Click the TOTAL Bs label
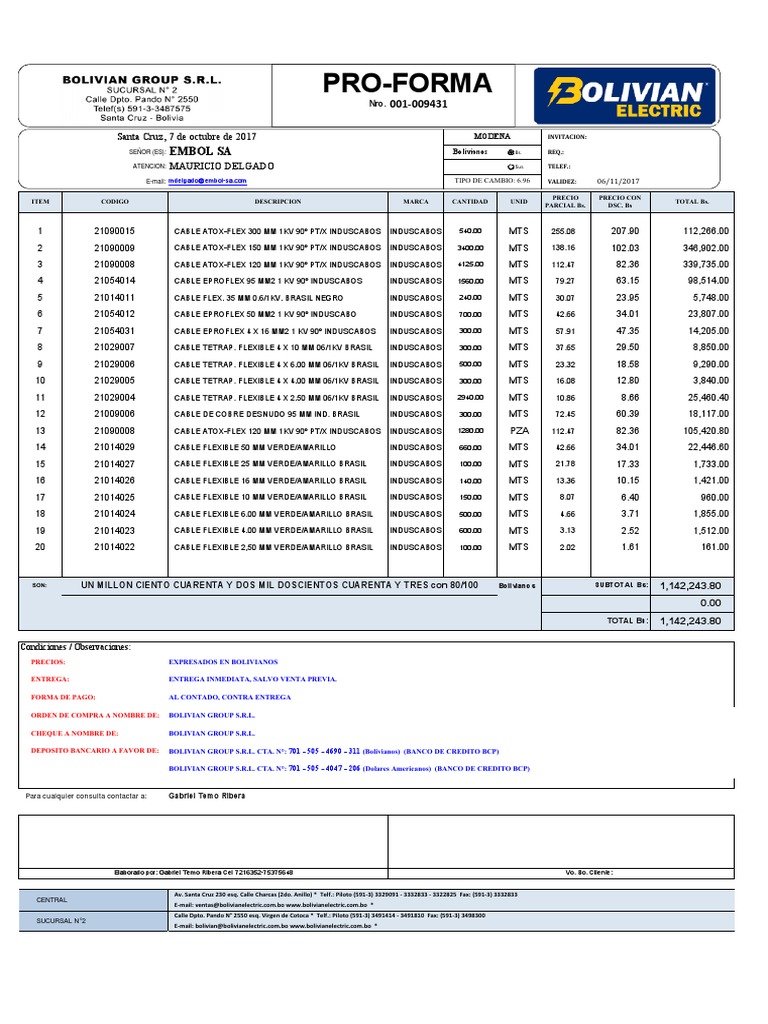 627,621
